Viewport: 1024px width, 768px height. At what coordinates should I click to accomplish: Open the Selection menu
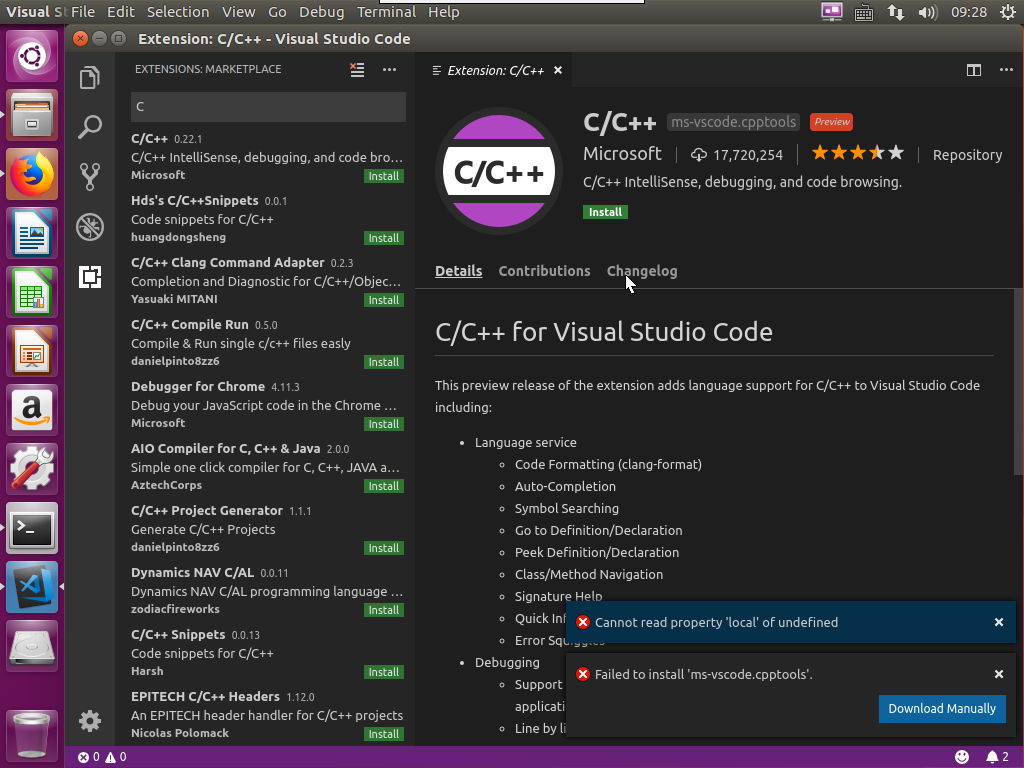178,12
